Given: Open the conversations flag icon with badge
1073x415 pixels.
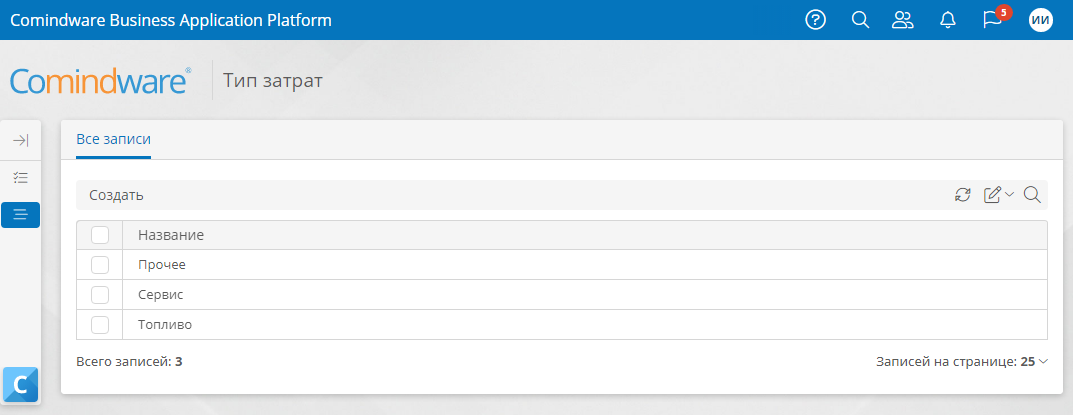Looking at the screenshot, I should 992,21.
